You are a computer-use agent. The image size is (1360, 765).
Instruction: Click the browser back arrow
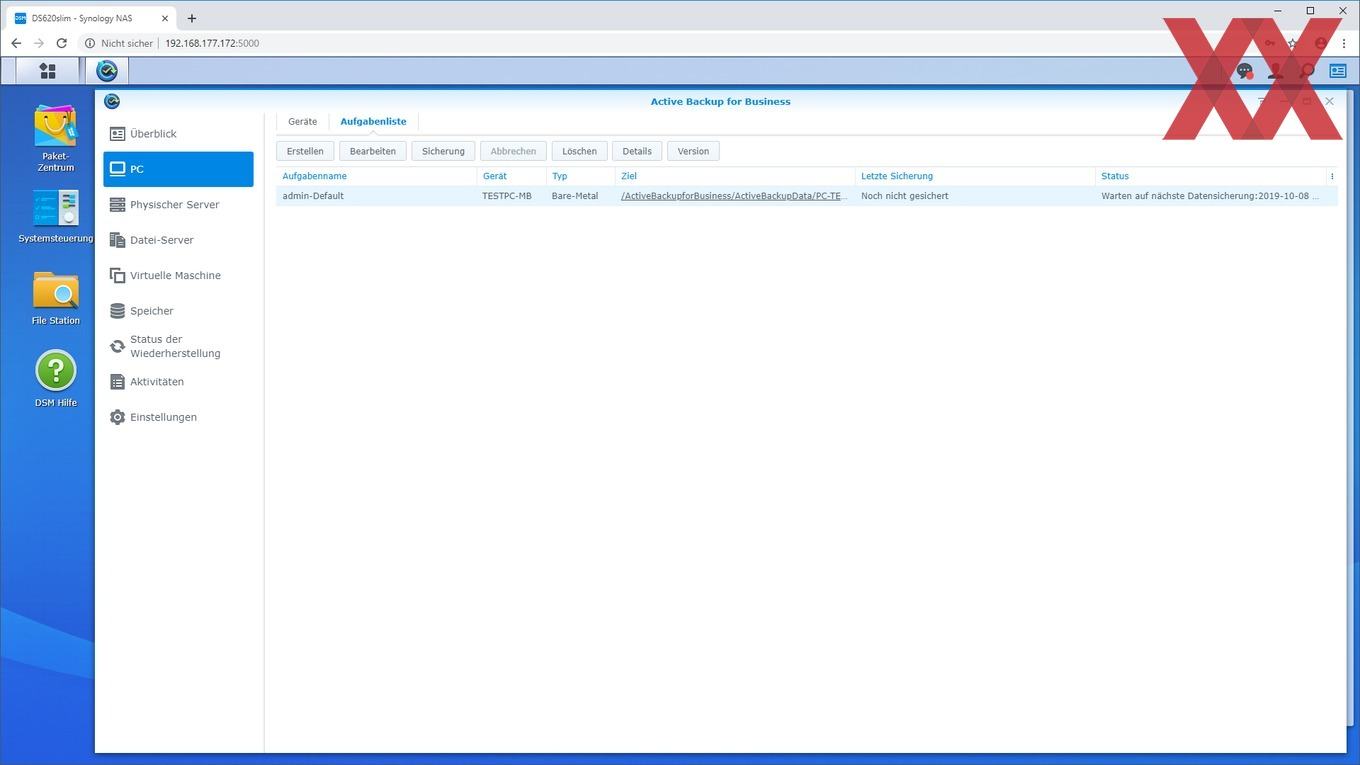coord(16,43)
